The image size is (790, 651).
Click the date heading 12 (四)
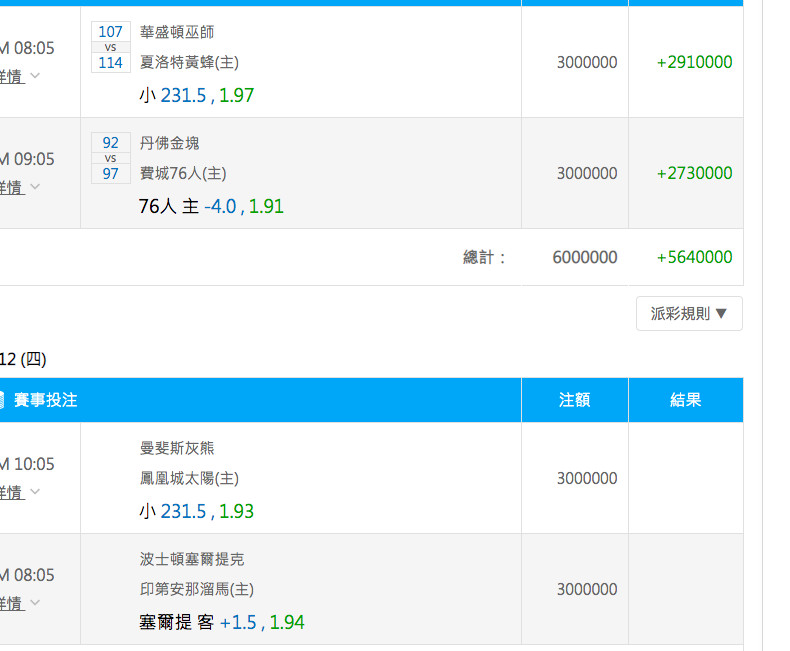[x=23, y=359]
